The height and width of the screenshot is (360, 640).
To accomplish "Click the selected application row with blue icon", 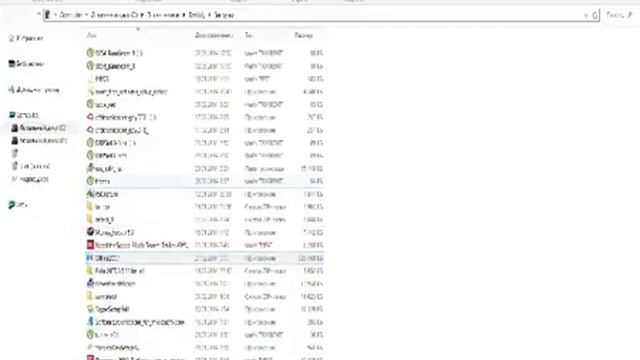I will (204, 258).
